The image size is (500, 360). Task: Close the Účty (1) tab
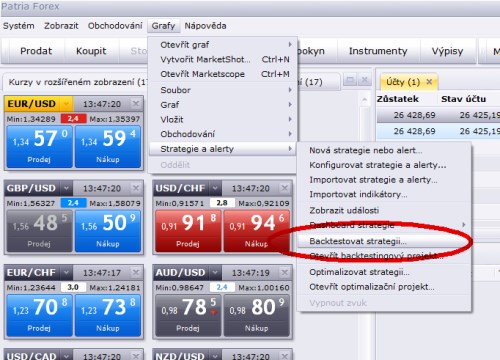pyautogui.click(x=429, y=82)
